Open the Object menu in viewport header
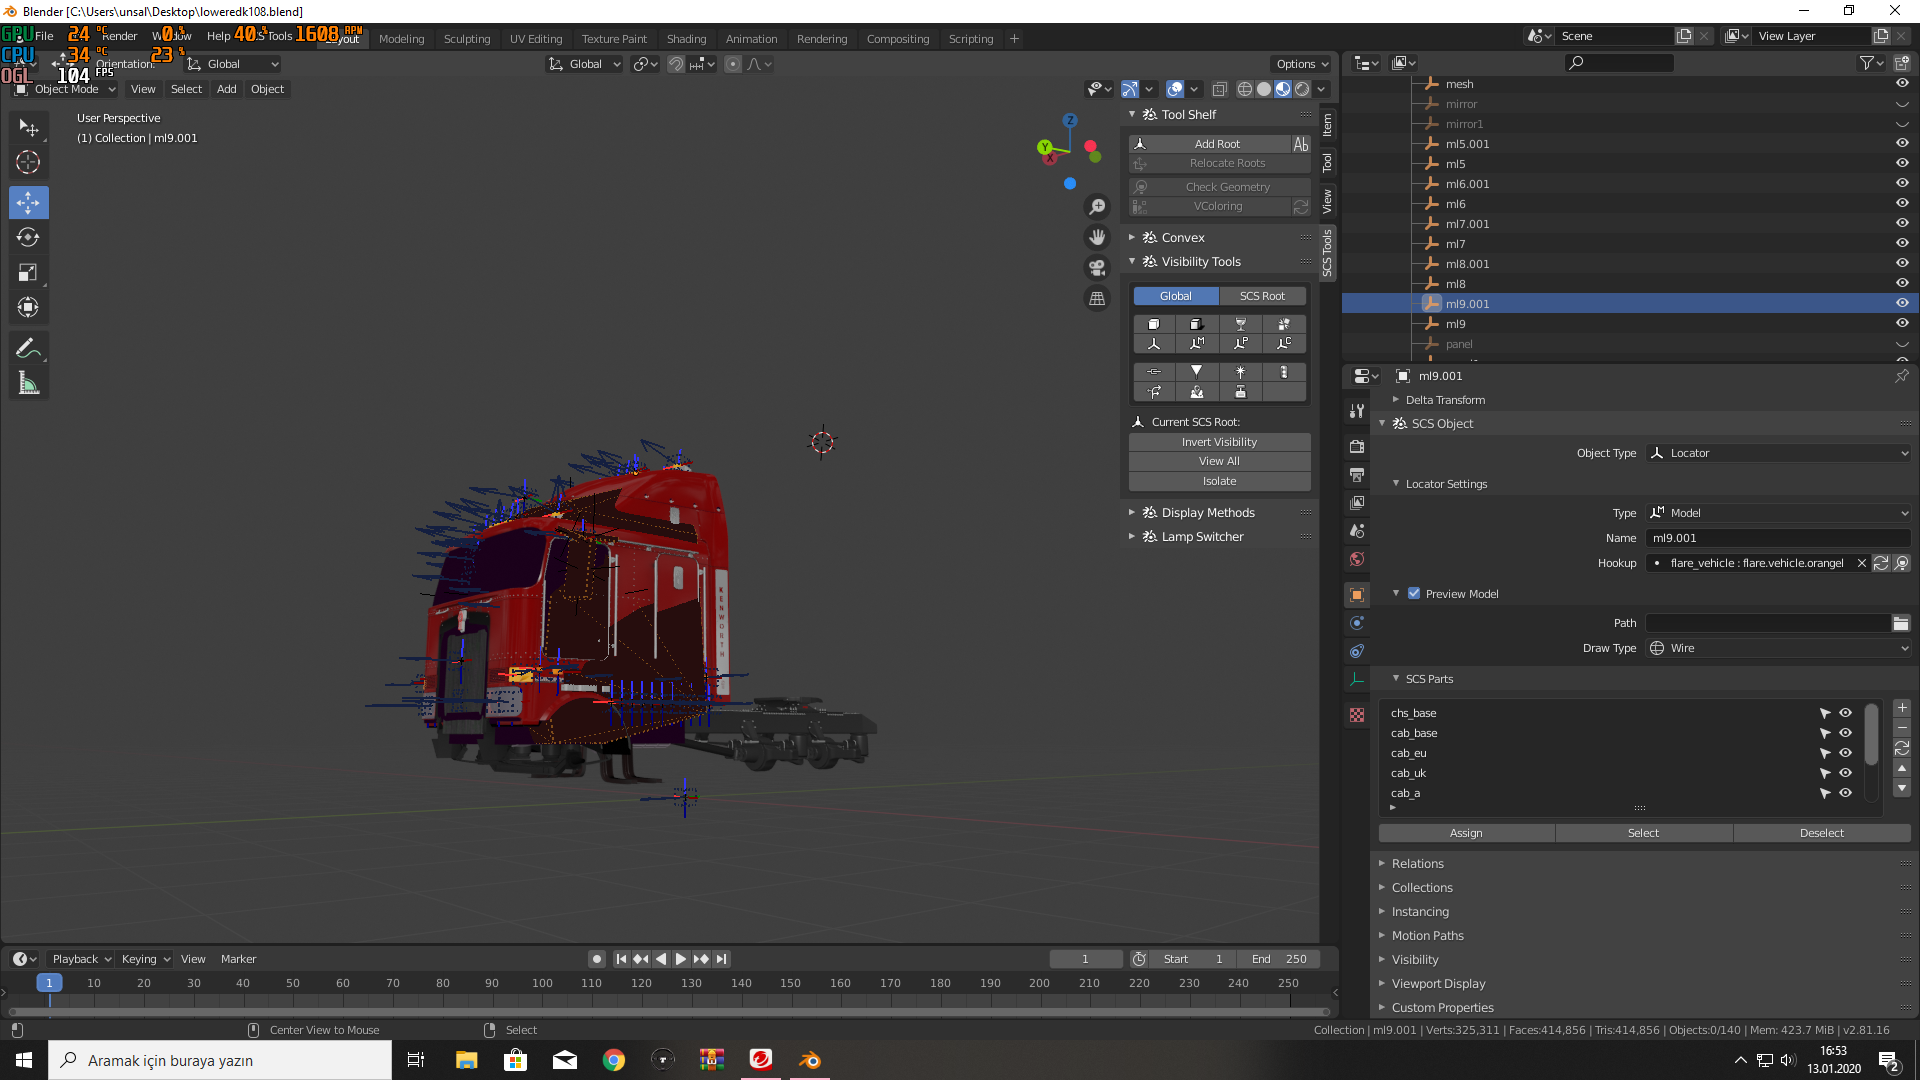The image size is (1920, 1080). point(267,89)
